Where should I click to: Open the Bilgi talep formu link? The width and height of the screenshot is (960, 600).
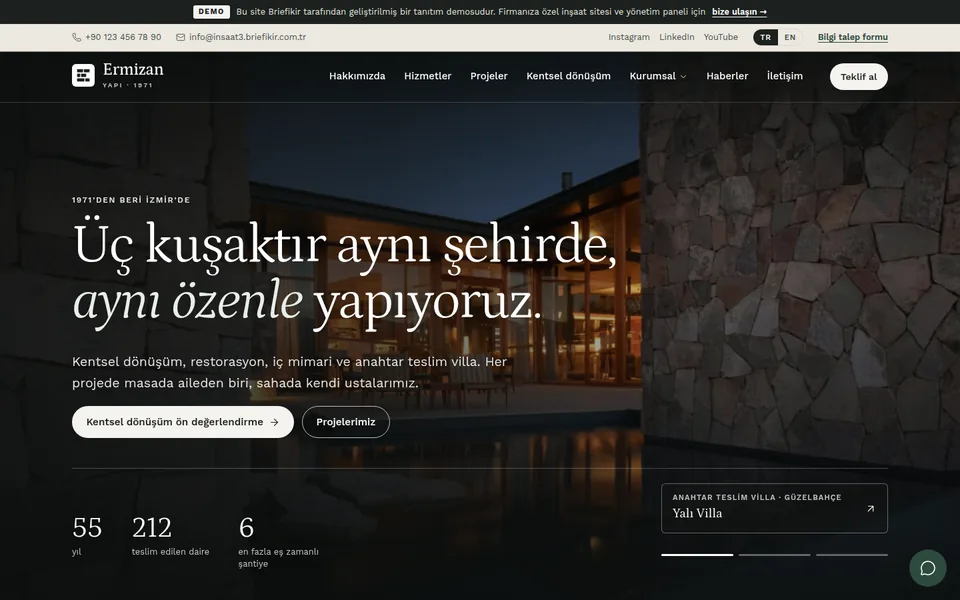pyautogui.click(x=852, y=37)
